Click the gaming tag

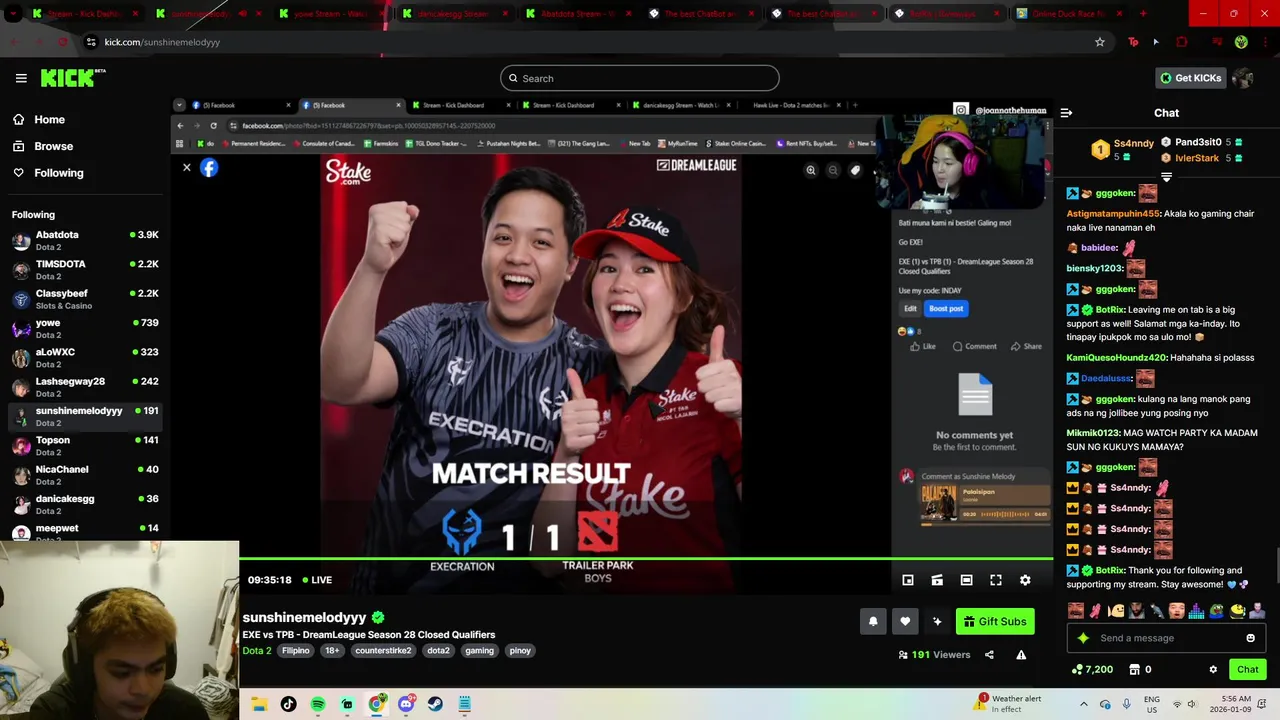[x=479, y=650]
